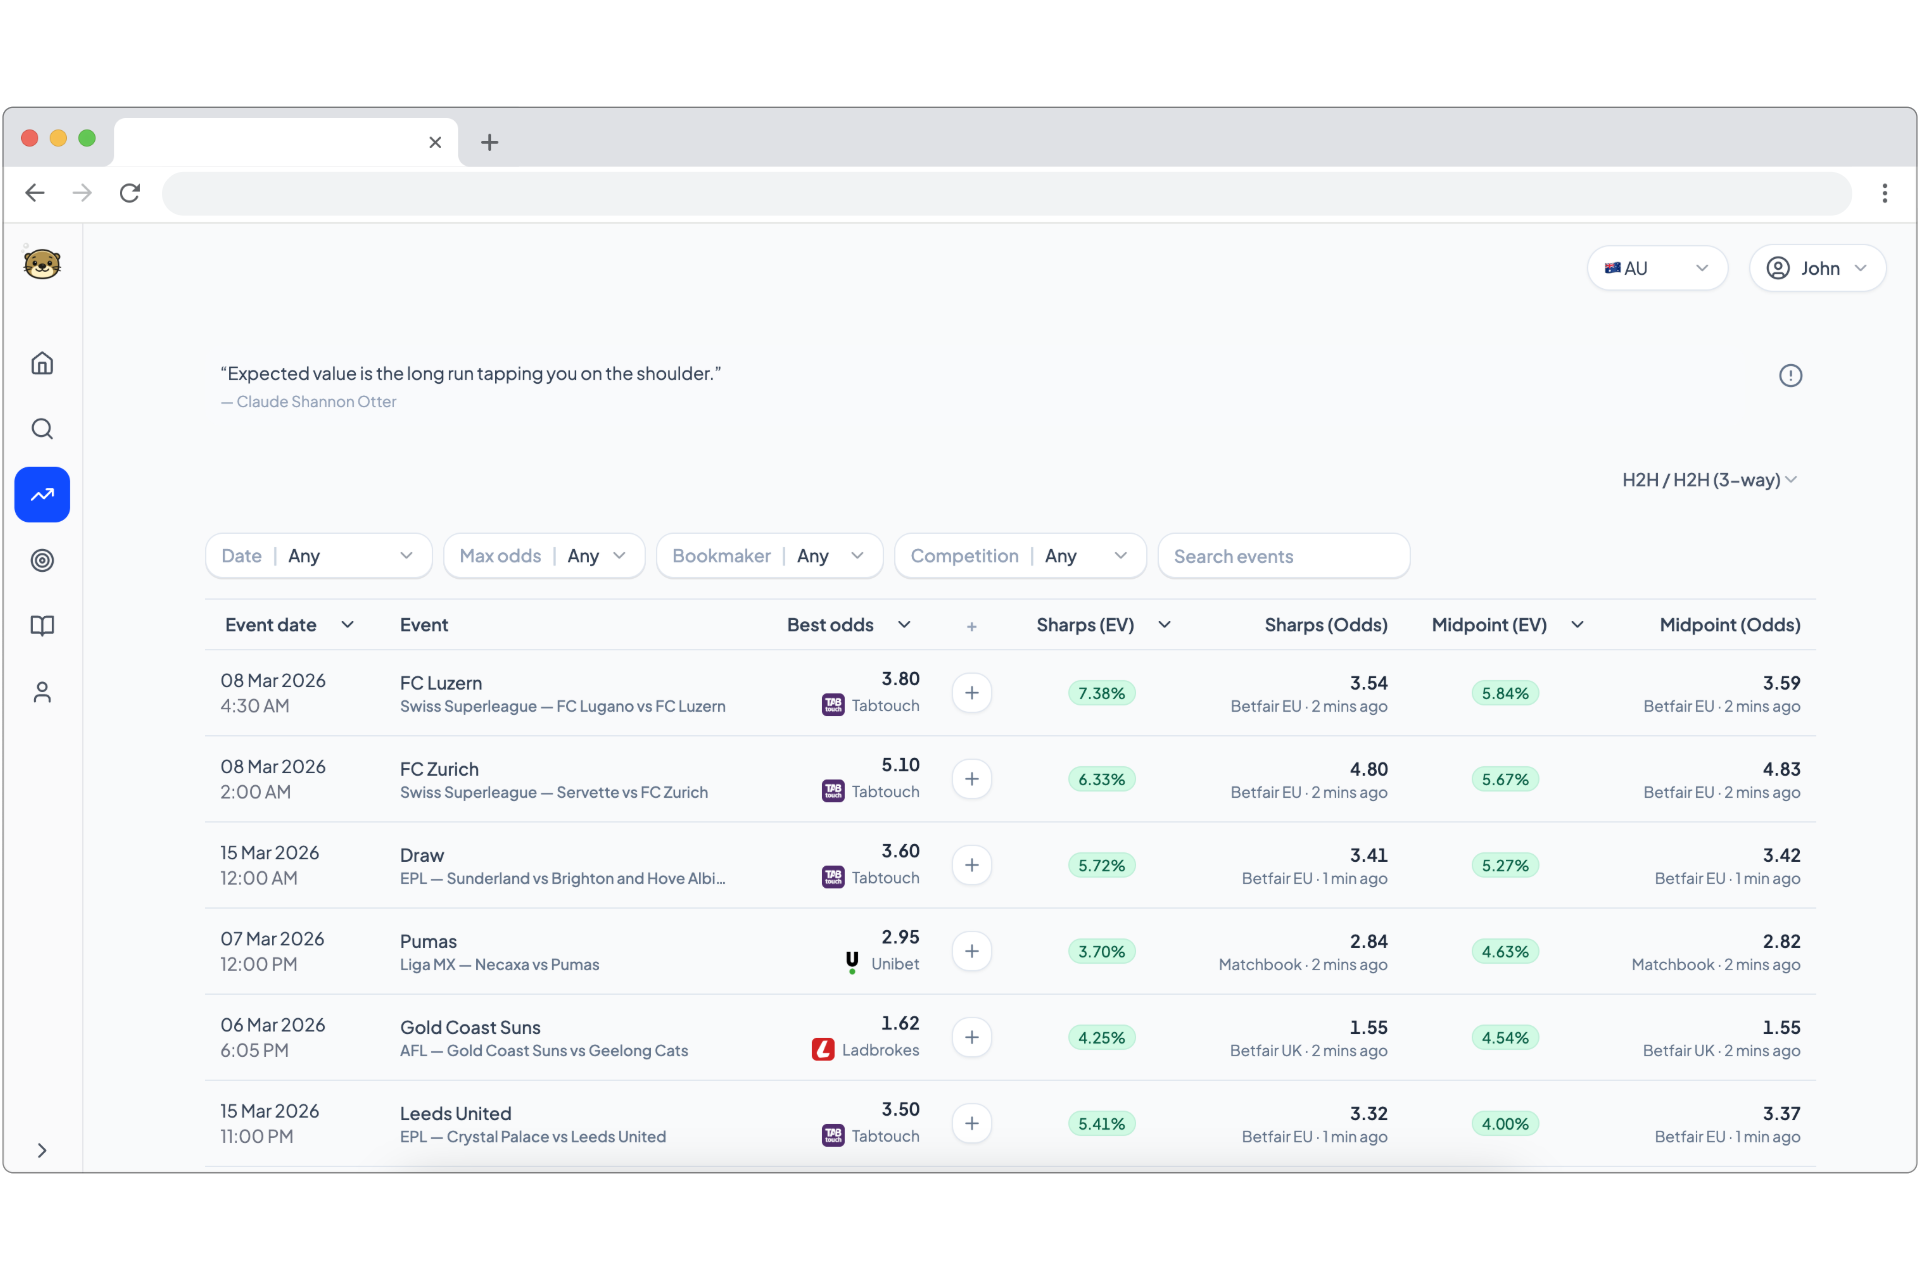Open the trending odds view in the sidebar
The image size is (1920, 1280).
pos(42,494)
